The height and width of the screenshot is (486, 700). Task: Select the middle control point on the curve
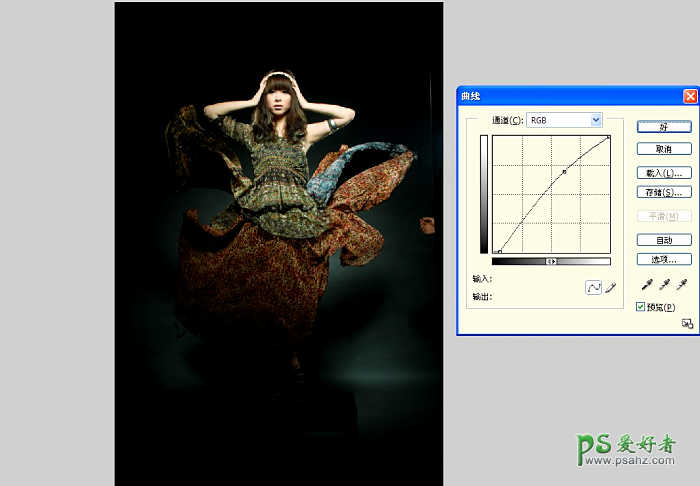564,172
